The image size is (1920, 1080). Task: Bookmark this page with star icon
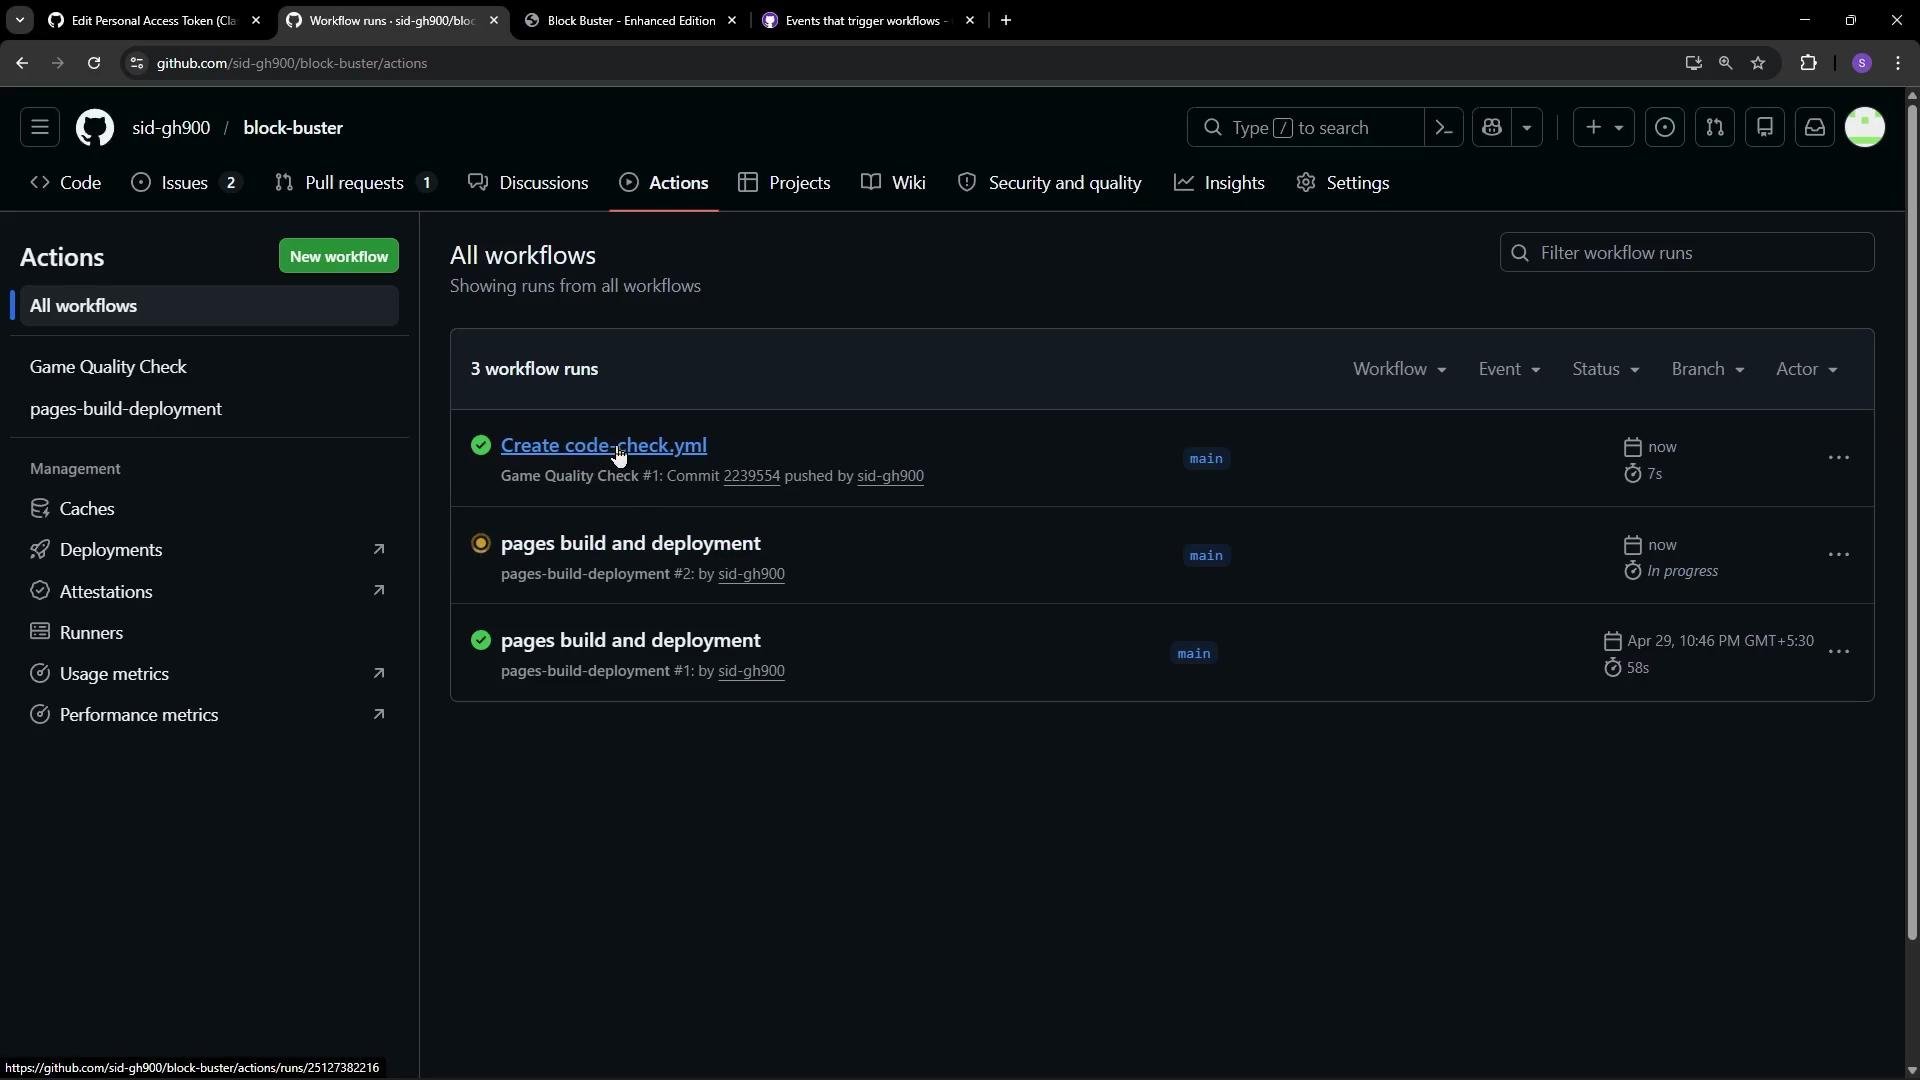click(x=1758, y=63)
